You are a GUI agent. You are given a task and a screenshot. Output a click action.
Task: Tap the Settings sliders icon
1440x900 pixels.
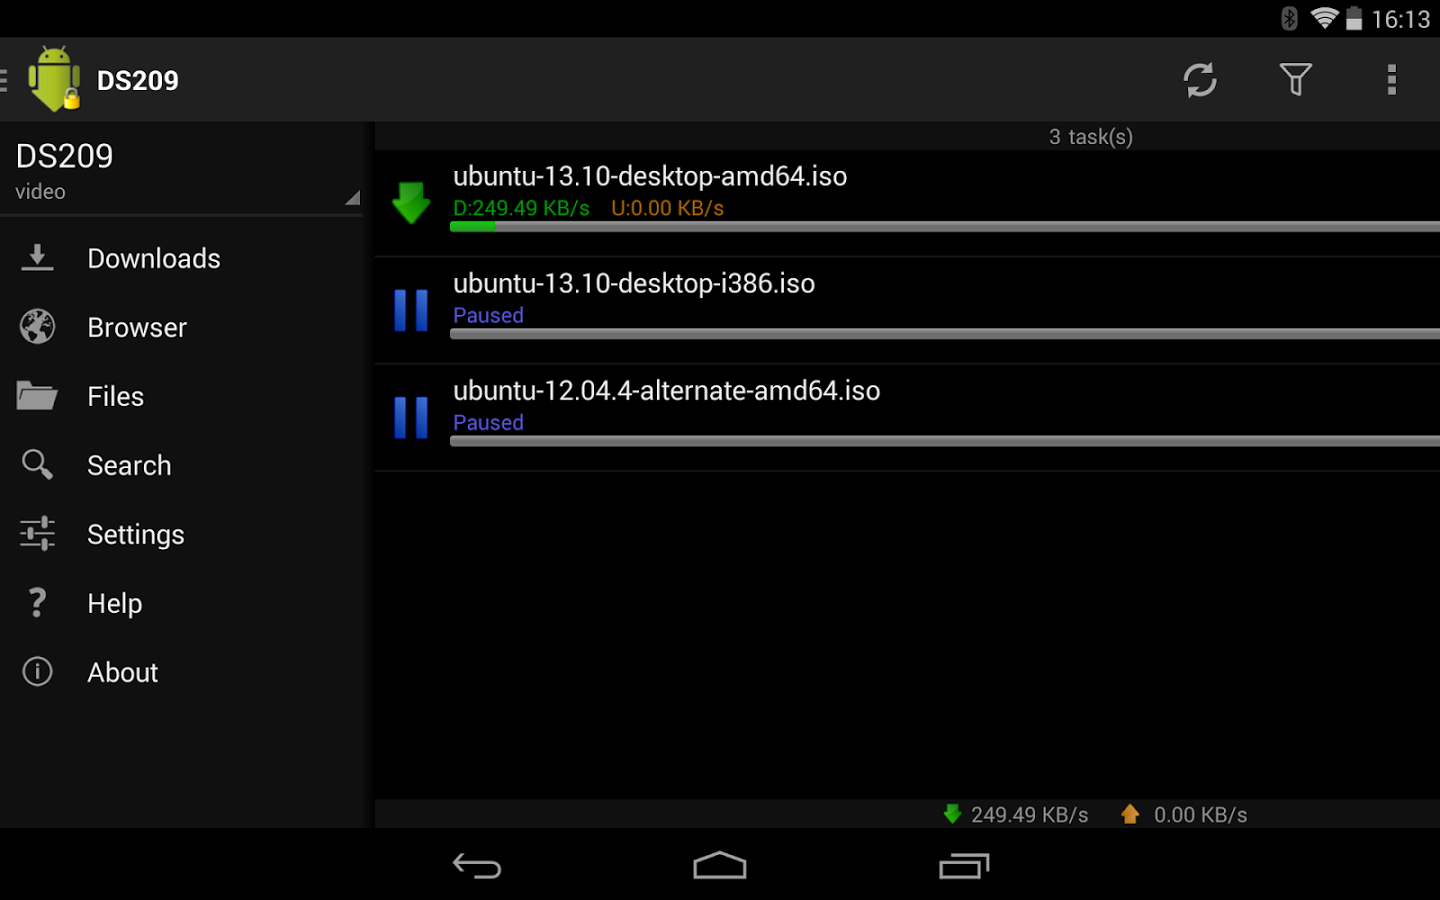click(x=37, y=533)
